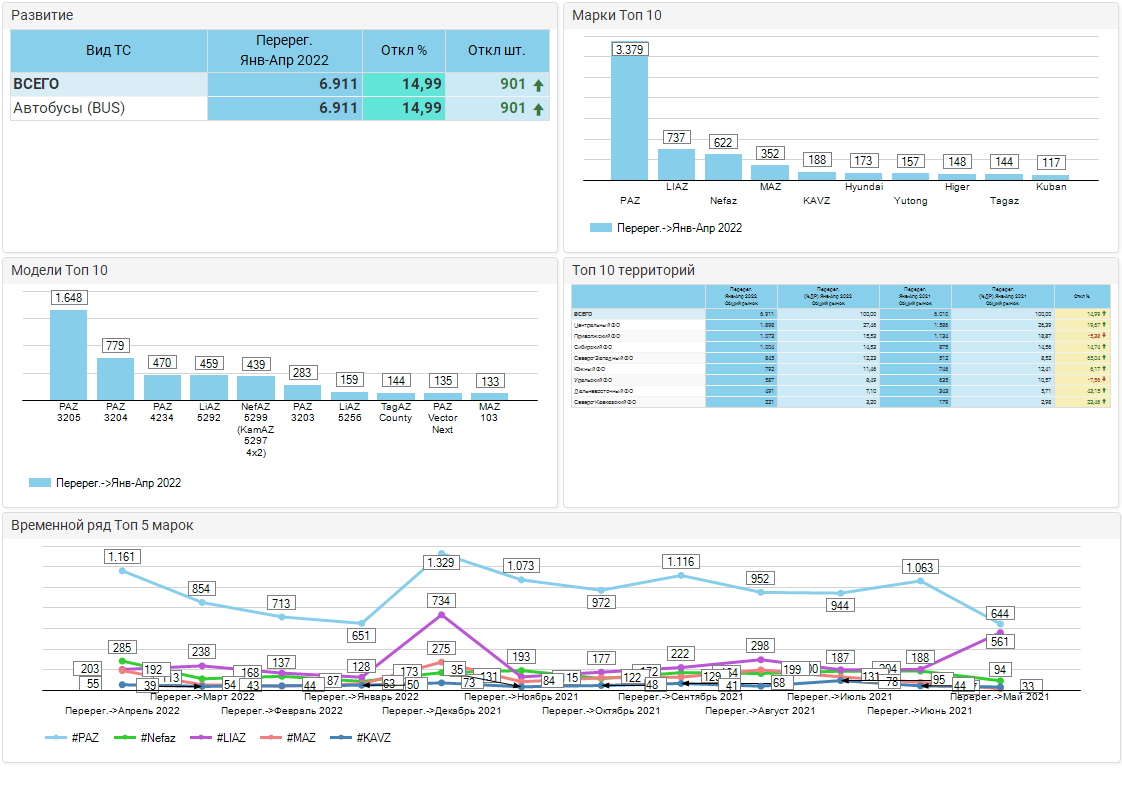Viewport: 1122px width, 793px height.
Task: Click the PAZ 3205 bar in Модели chart
Action: [68, 355]
